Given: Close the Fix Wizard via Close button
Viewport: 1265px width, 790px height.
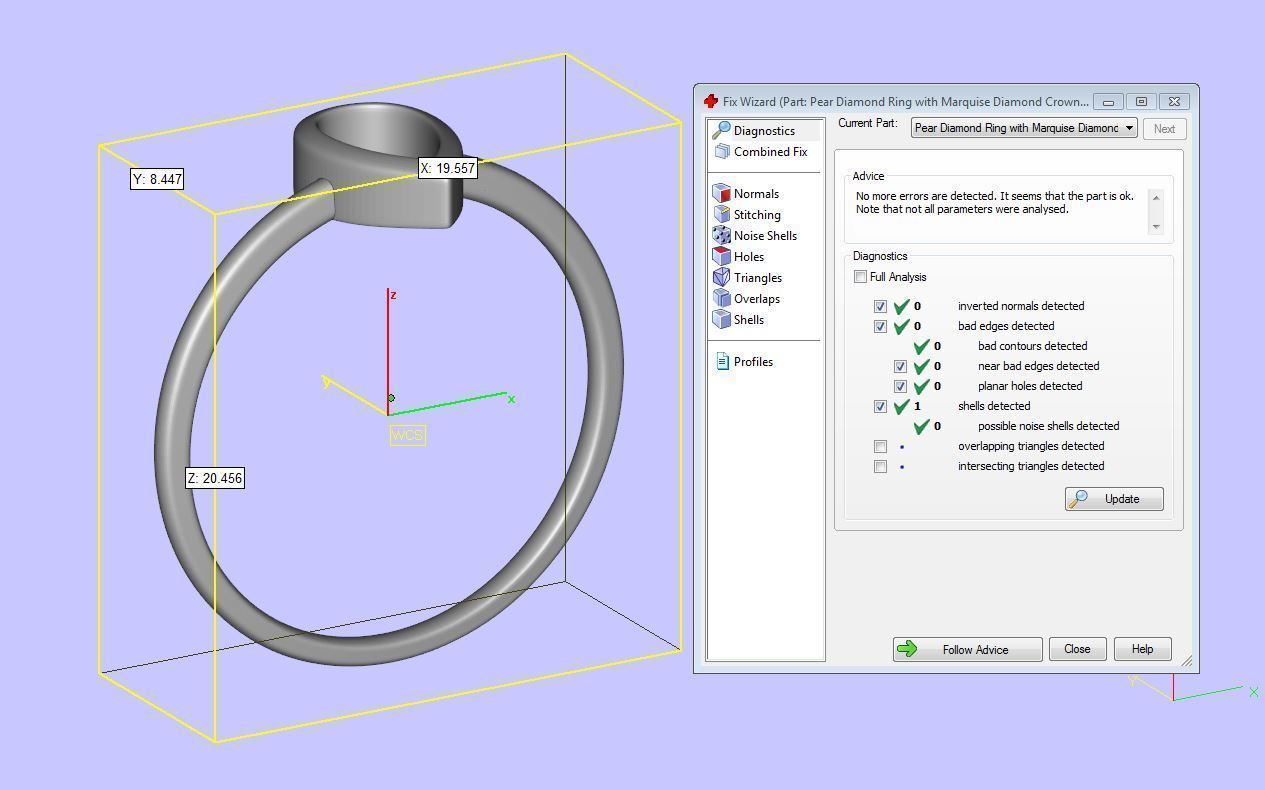Looking at the screenshot, I should (x=1077, y=649).
